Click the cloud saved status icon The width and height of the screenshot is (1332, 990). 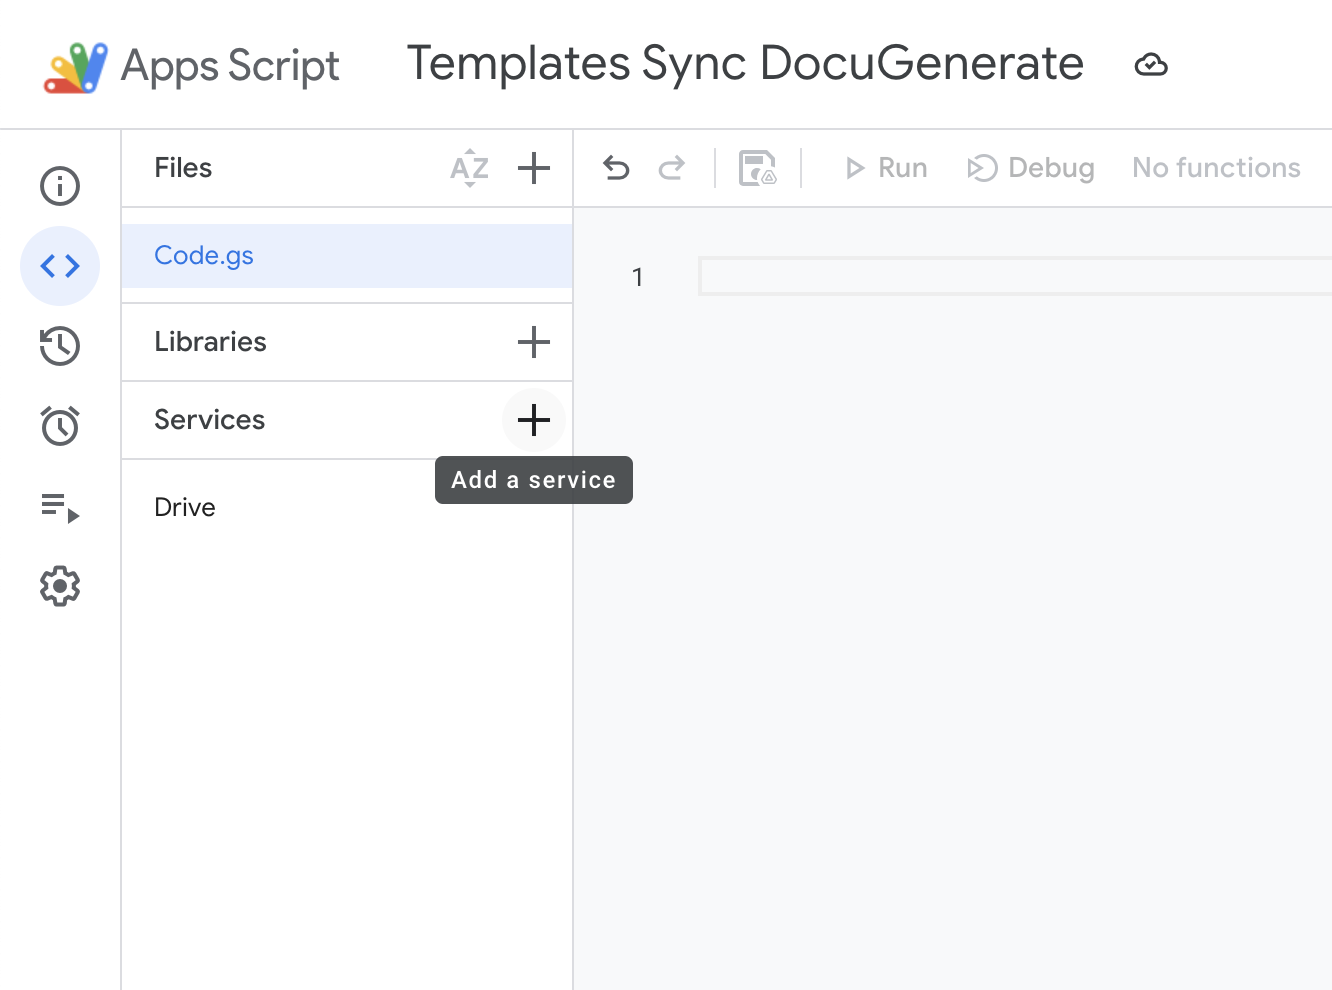tap(1151, 65)
